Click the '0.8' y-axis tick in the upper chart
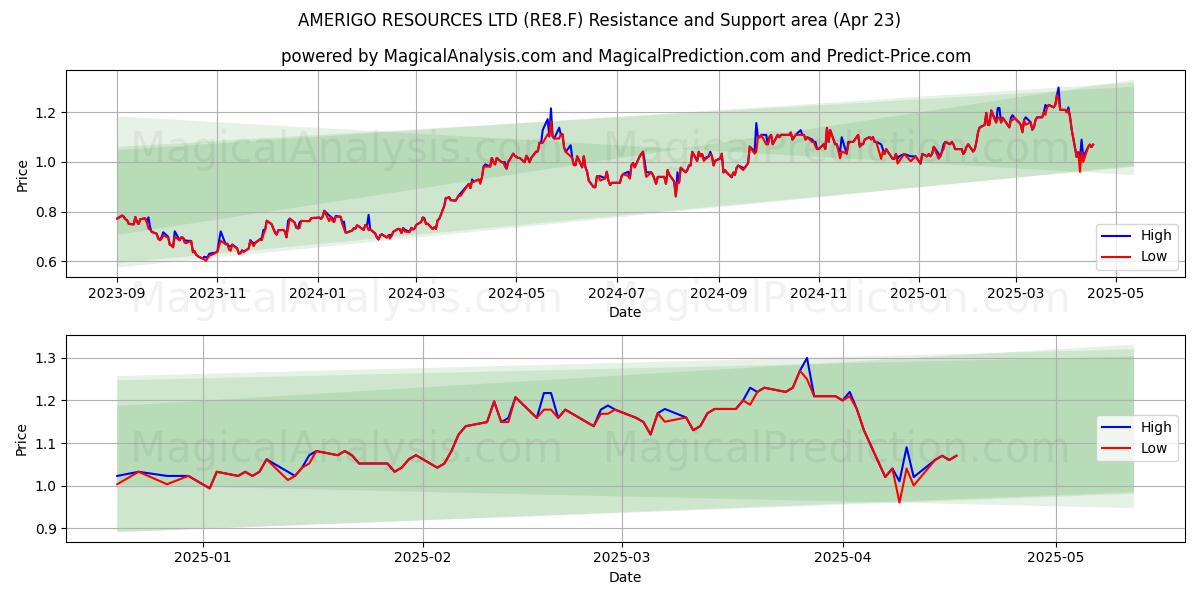 point(48,212)
